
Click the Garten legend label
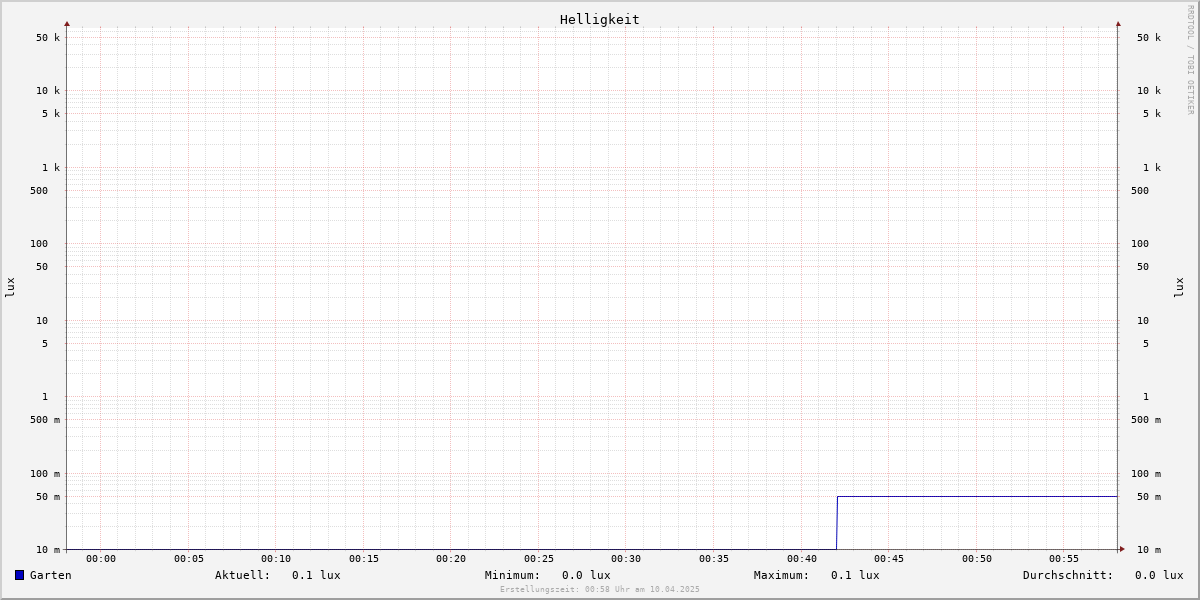(x=51, y=575)
